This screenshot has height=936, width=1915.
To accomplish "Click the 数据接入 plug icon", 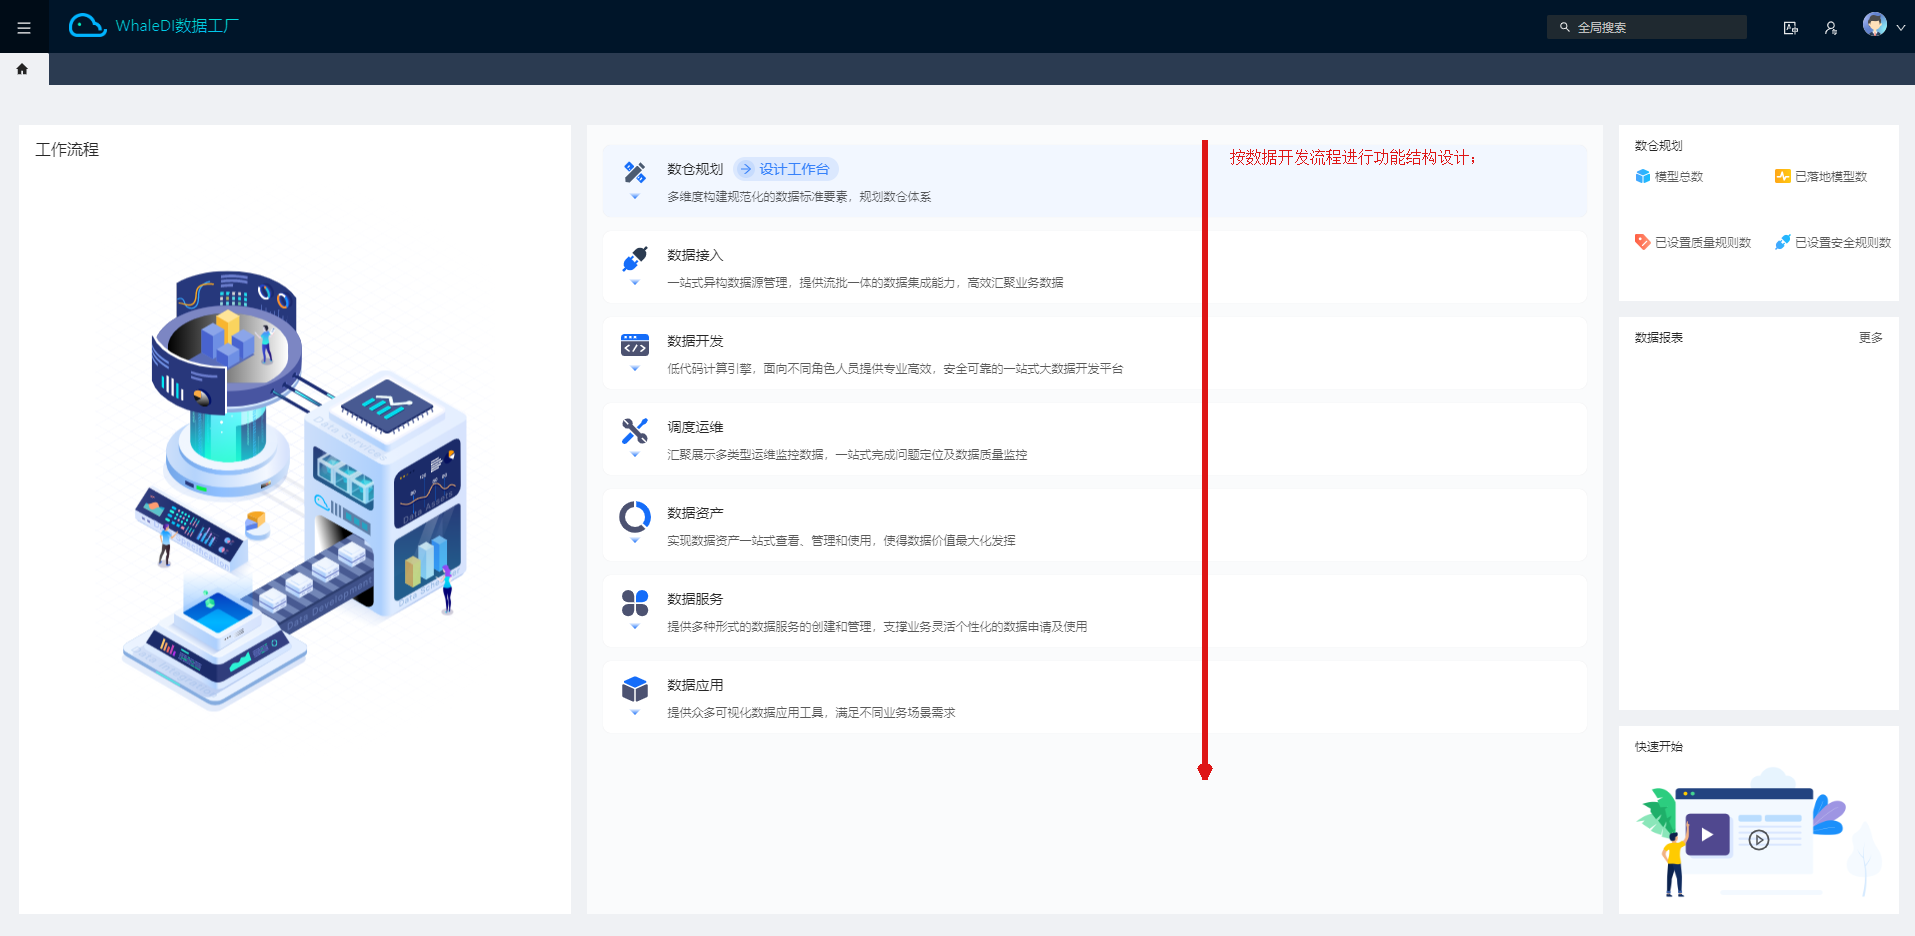I will click(x=635, y=258).
